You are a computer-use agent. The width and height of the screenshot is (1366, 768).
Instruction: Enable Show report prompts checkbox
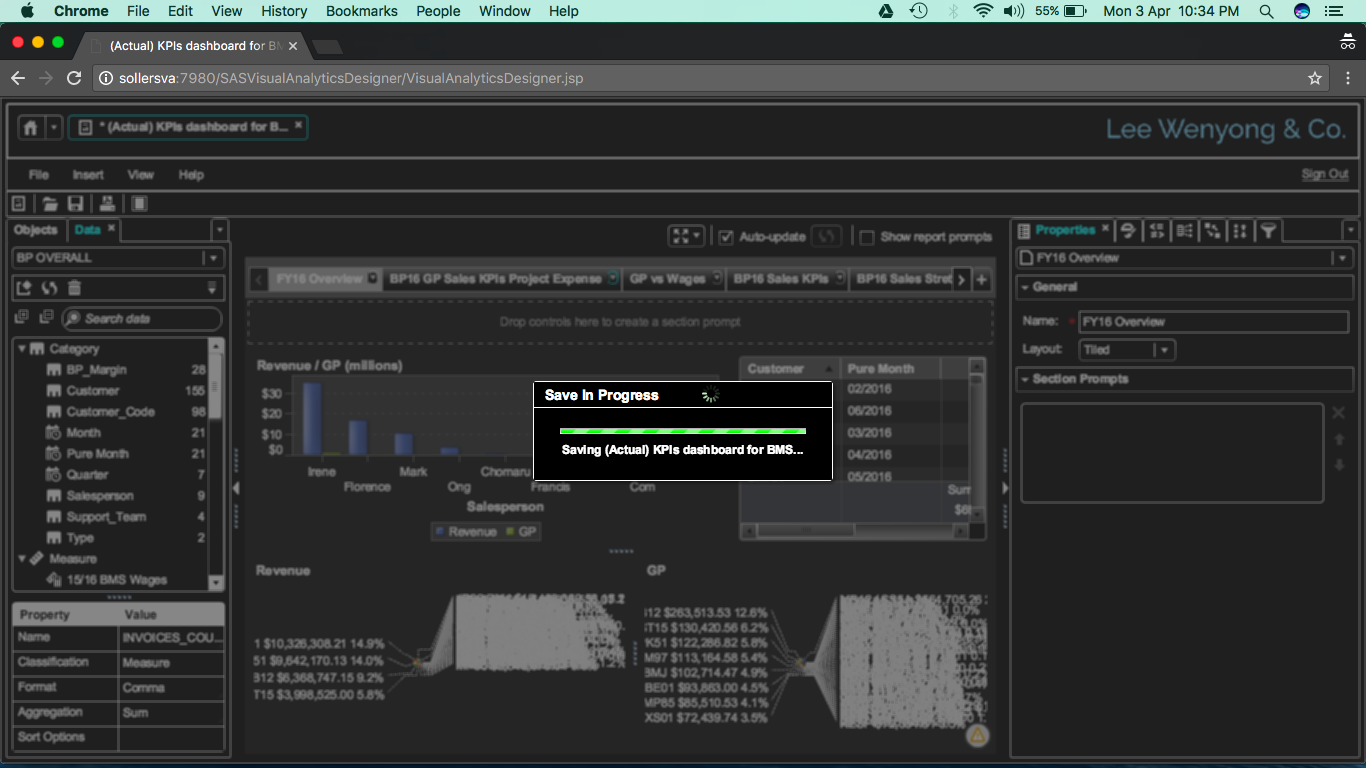coord(867,237)
